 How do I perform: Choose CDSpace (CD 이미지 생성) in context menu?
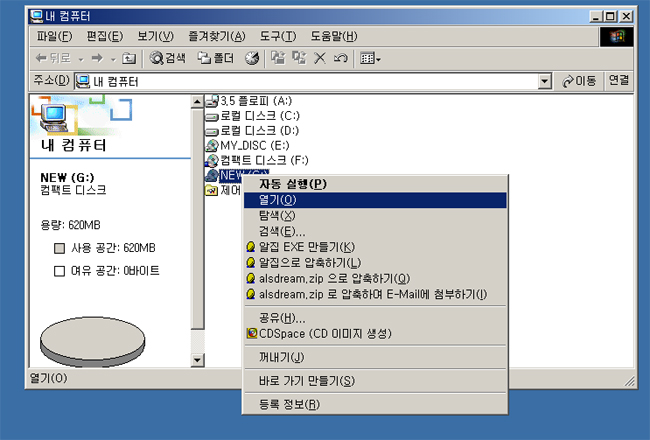click(x=310, y=333)
